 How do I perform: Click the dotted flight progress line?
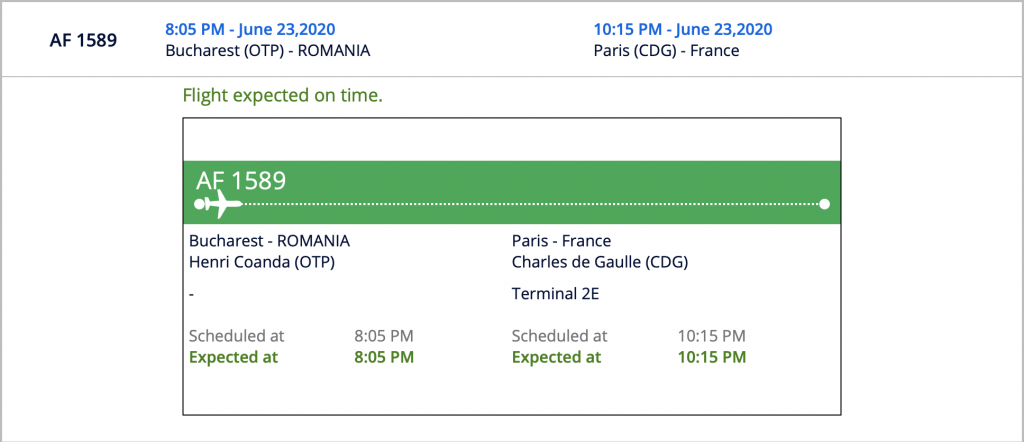click(x=530, y=204)
